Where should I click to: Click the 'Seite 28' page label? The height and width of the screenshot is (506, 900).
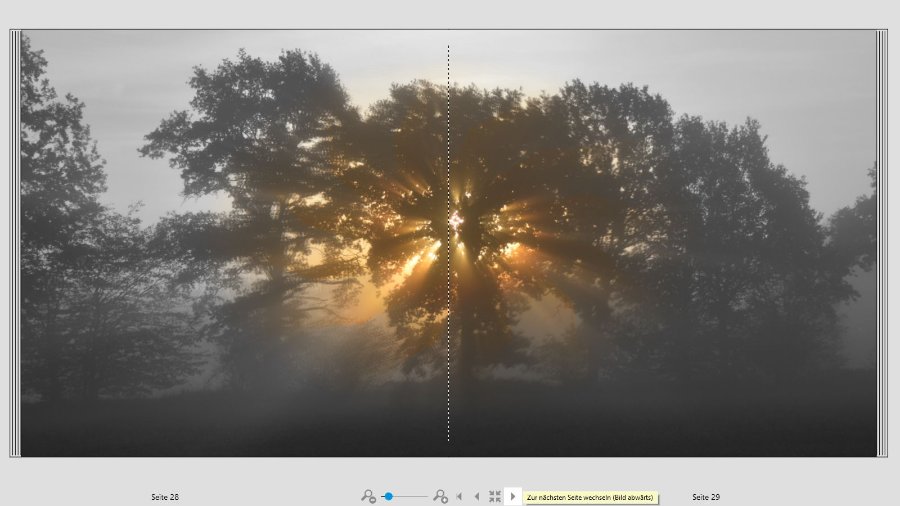pyautogui.click(x=165, y=497)
